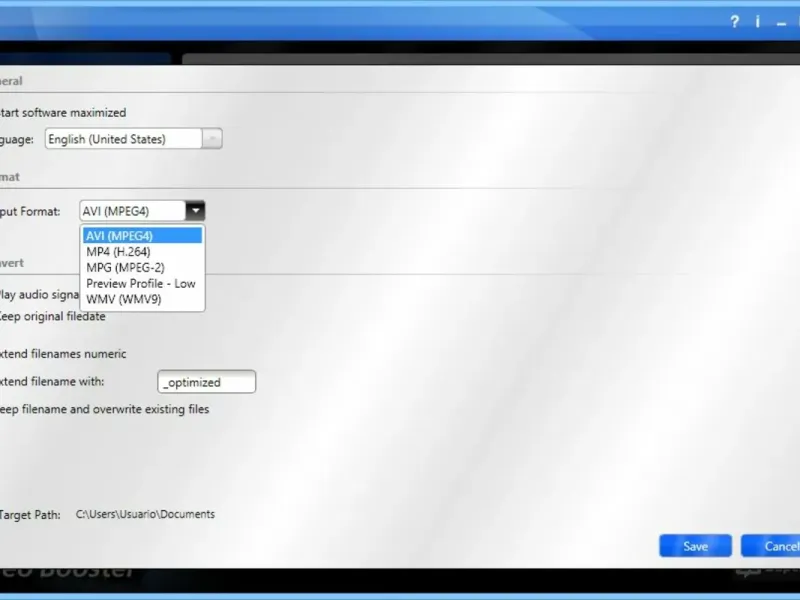Click the "Start software maximized" option label
The width and height of the screenshot is (800, 600).
[62, 113]
